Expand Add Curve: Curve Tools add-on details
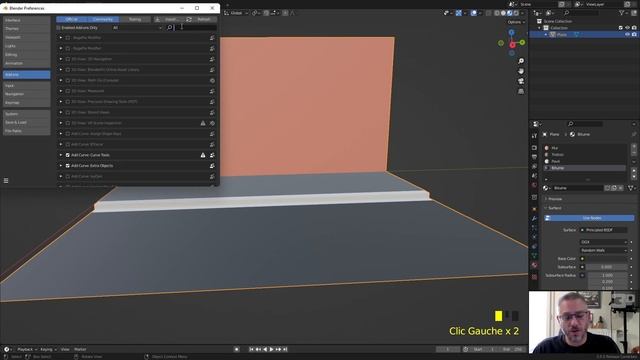 point(61,155)
